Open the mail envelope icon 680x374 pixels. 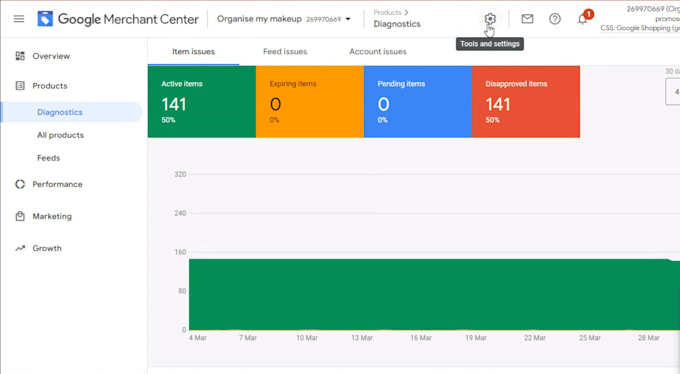(527, 19)
